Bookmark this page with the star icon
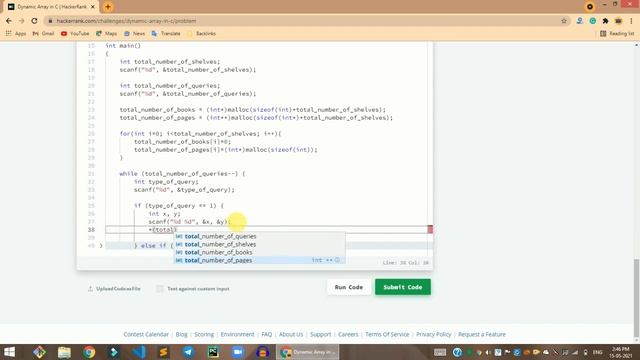 click(x=564, y=21)
